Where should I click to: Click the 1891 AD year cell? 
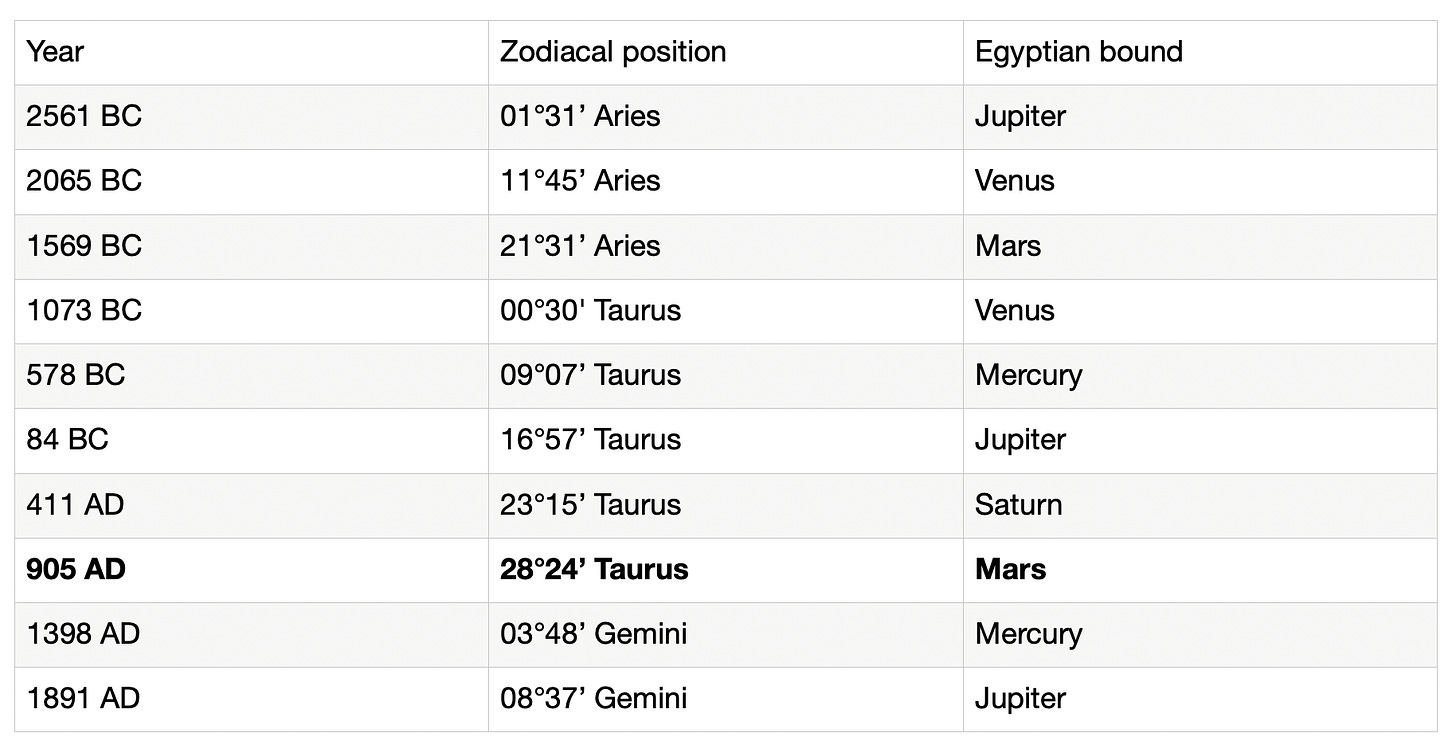click(252, 700)
